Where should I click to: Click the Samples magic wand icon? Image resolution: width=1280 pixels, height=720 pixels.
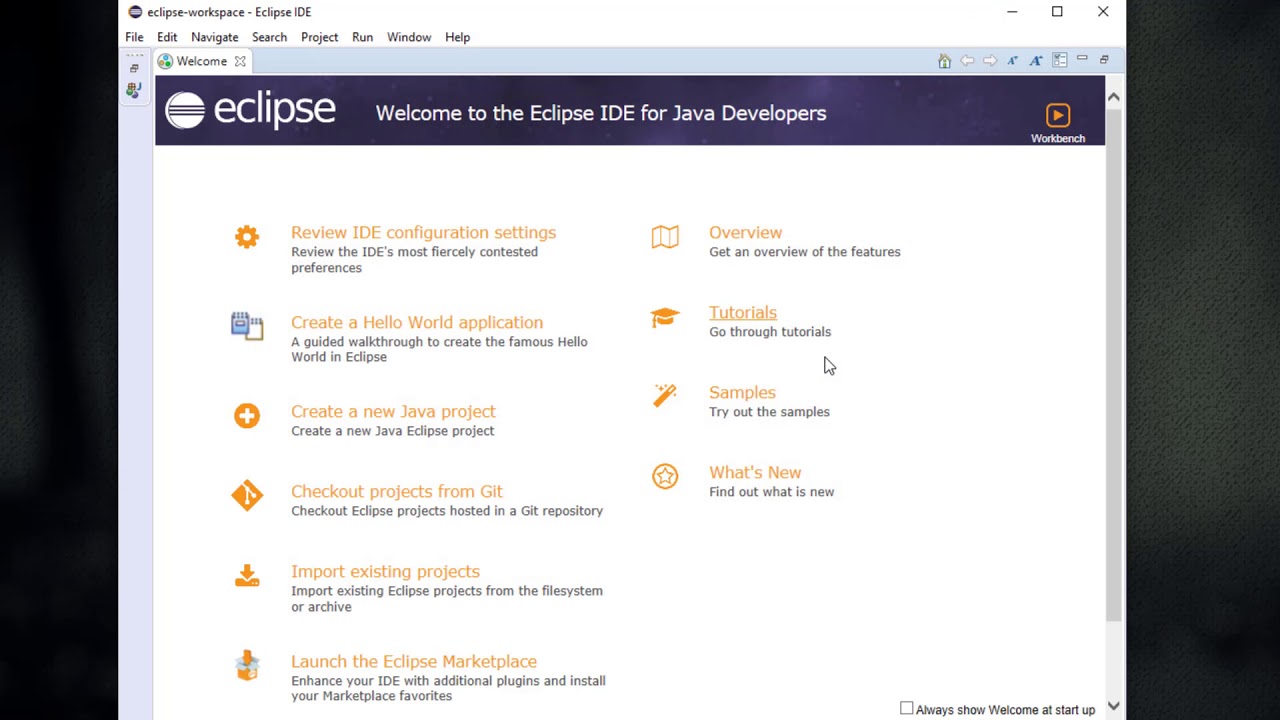click(665, 396)
